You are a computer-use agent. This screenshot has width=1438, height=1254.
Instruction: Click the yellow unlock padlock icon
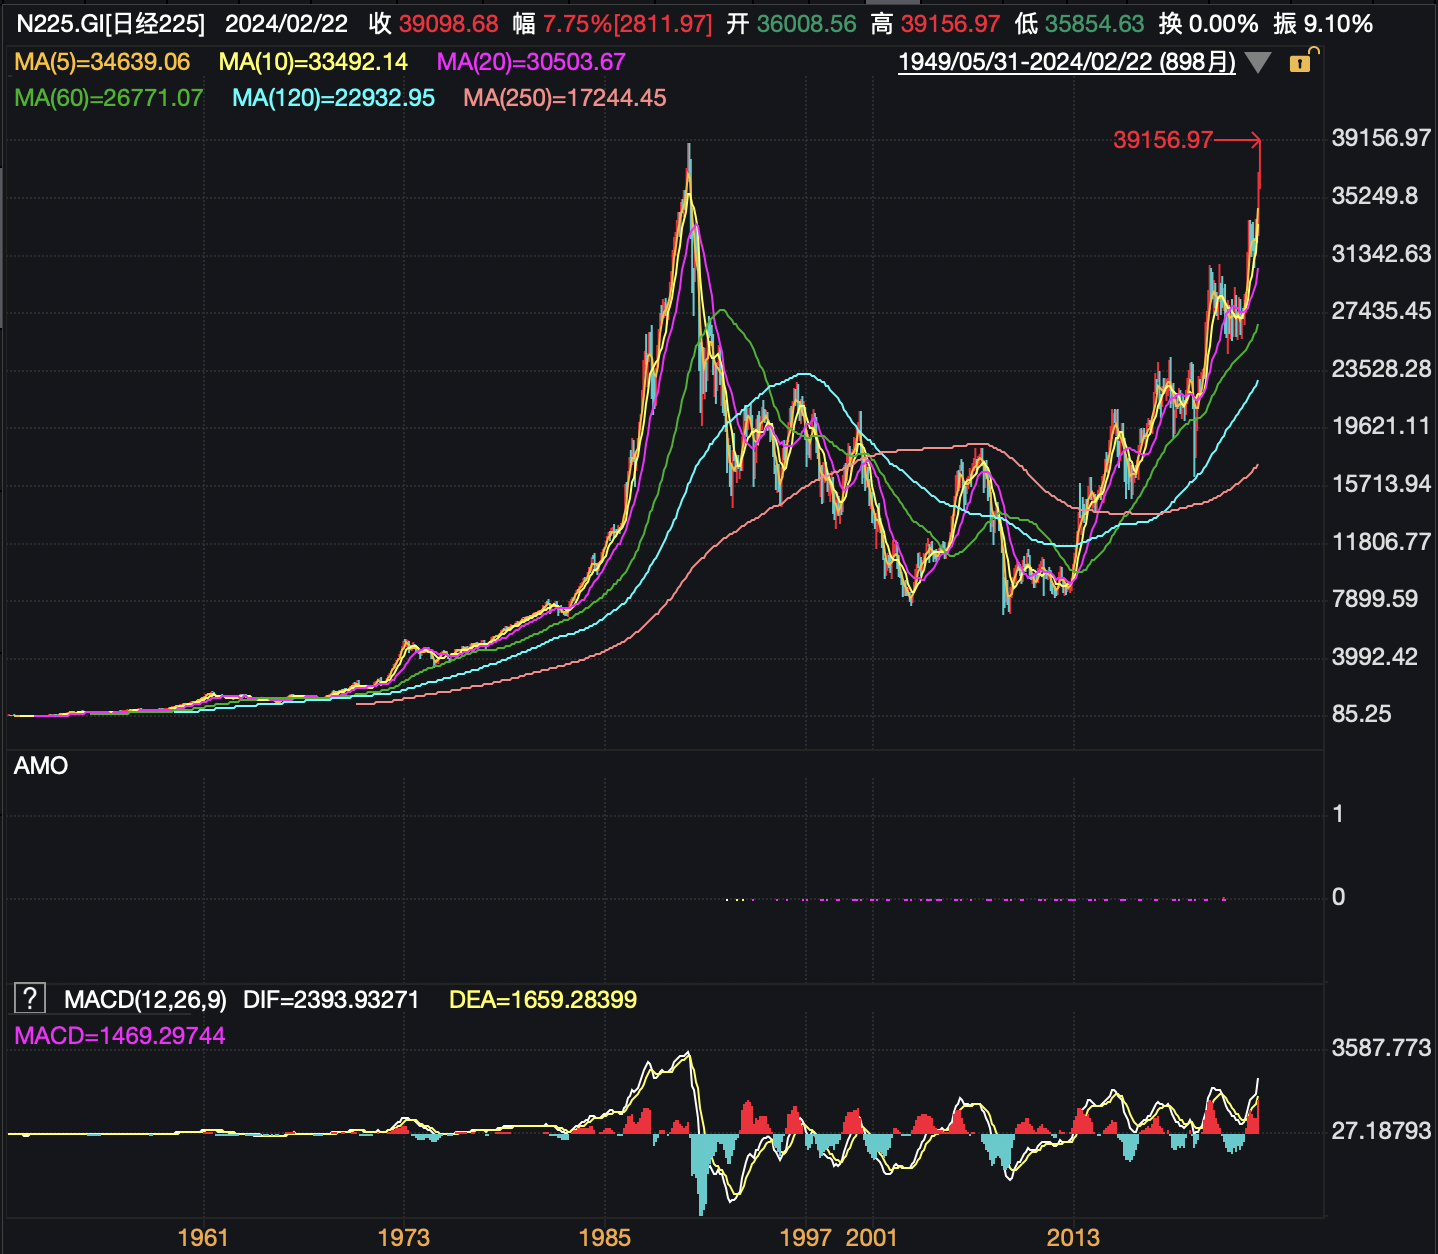point(1301,62)
